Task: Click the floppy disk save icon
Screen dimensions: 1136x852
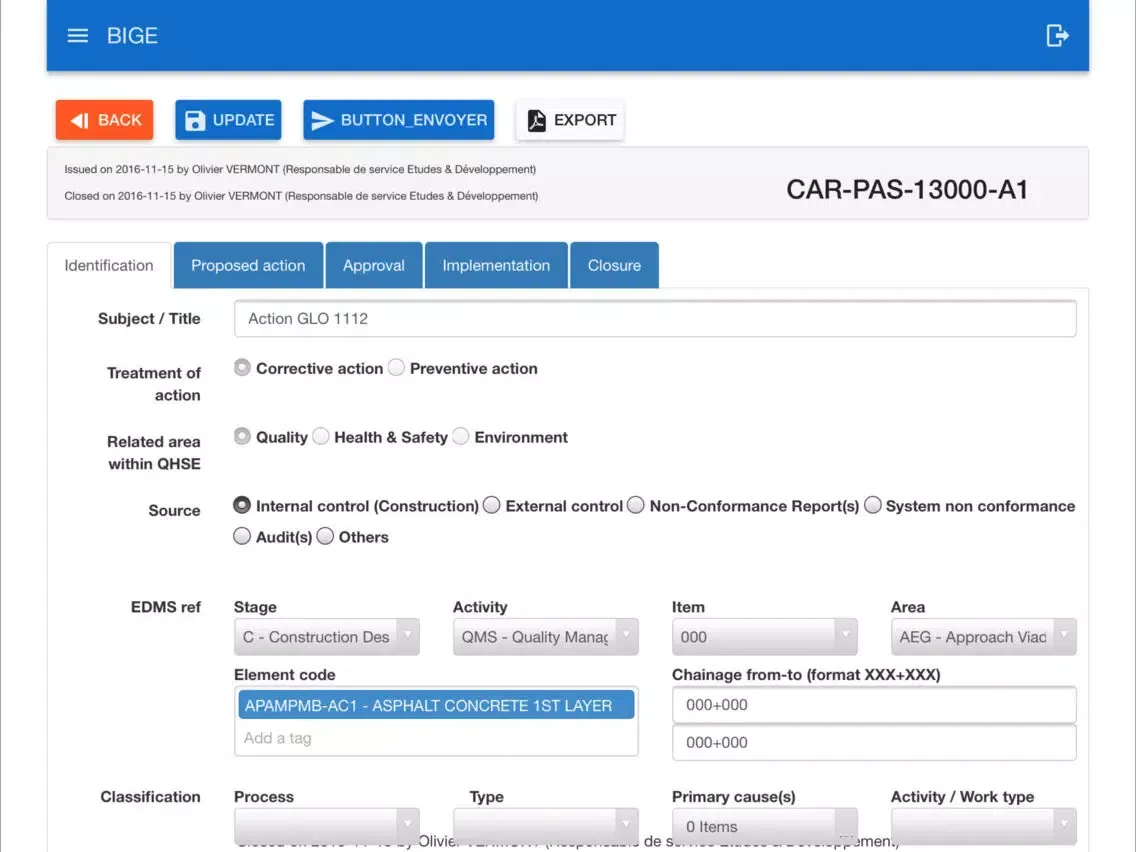Action: [x=196, y=120]
